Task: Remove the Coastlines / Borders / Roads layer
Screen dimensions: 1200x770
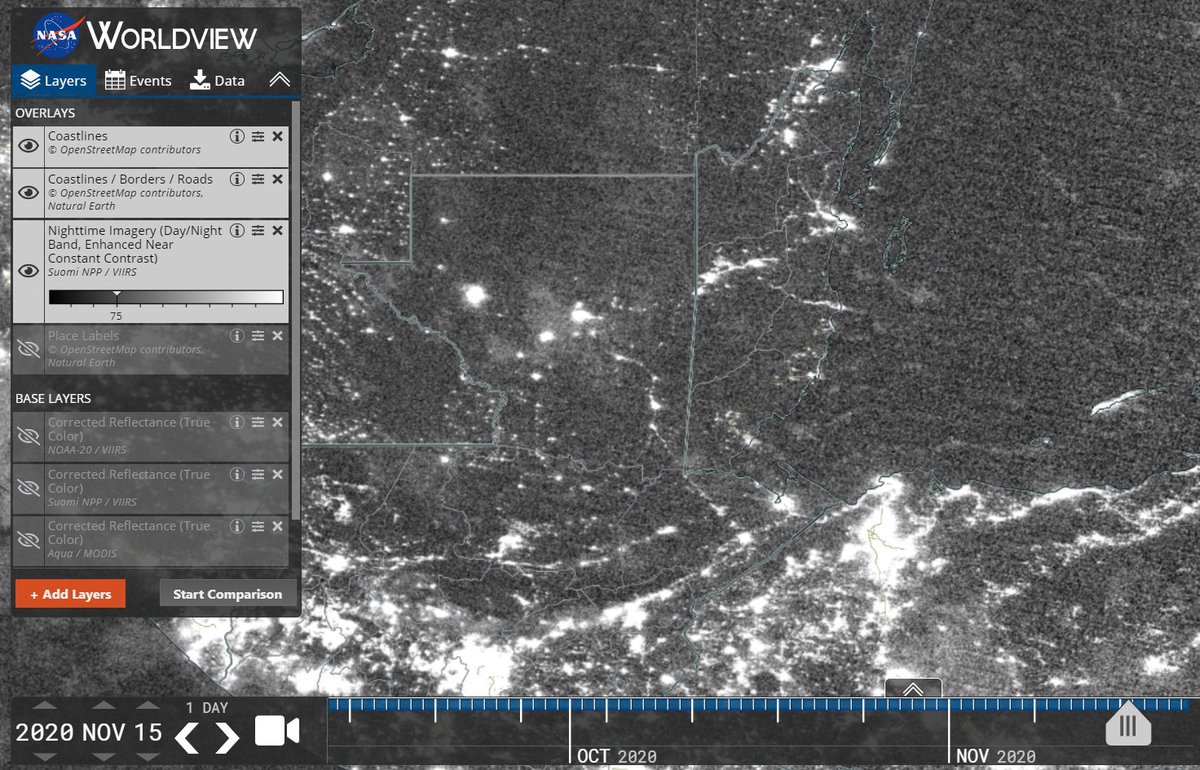Action: point(278,179)
